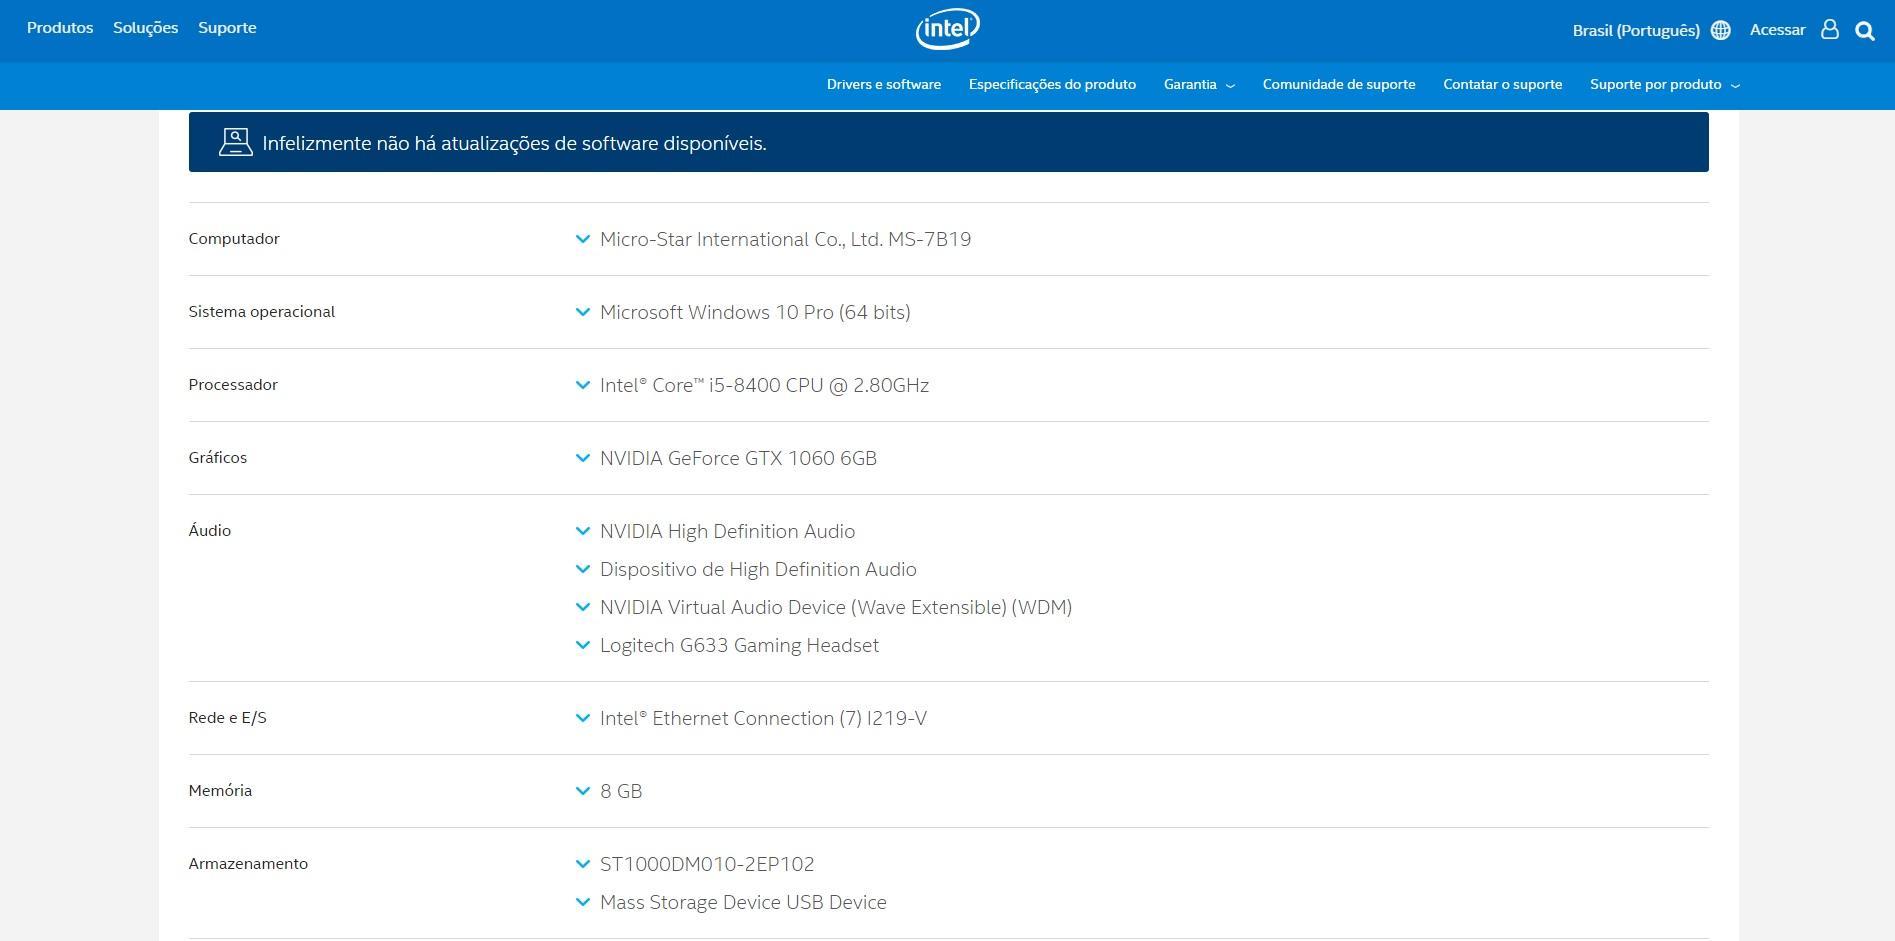The image size is (1895, 941).
Task: Open the search magnifier icon
Action: (x=1864, y=31)
